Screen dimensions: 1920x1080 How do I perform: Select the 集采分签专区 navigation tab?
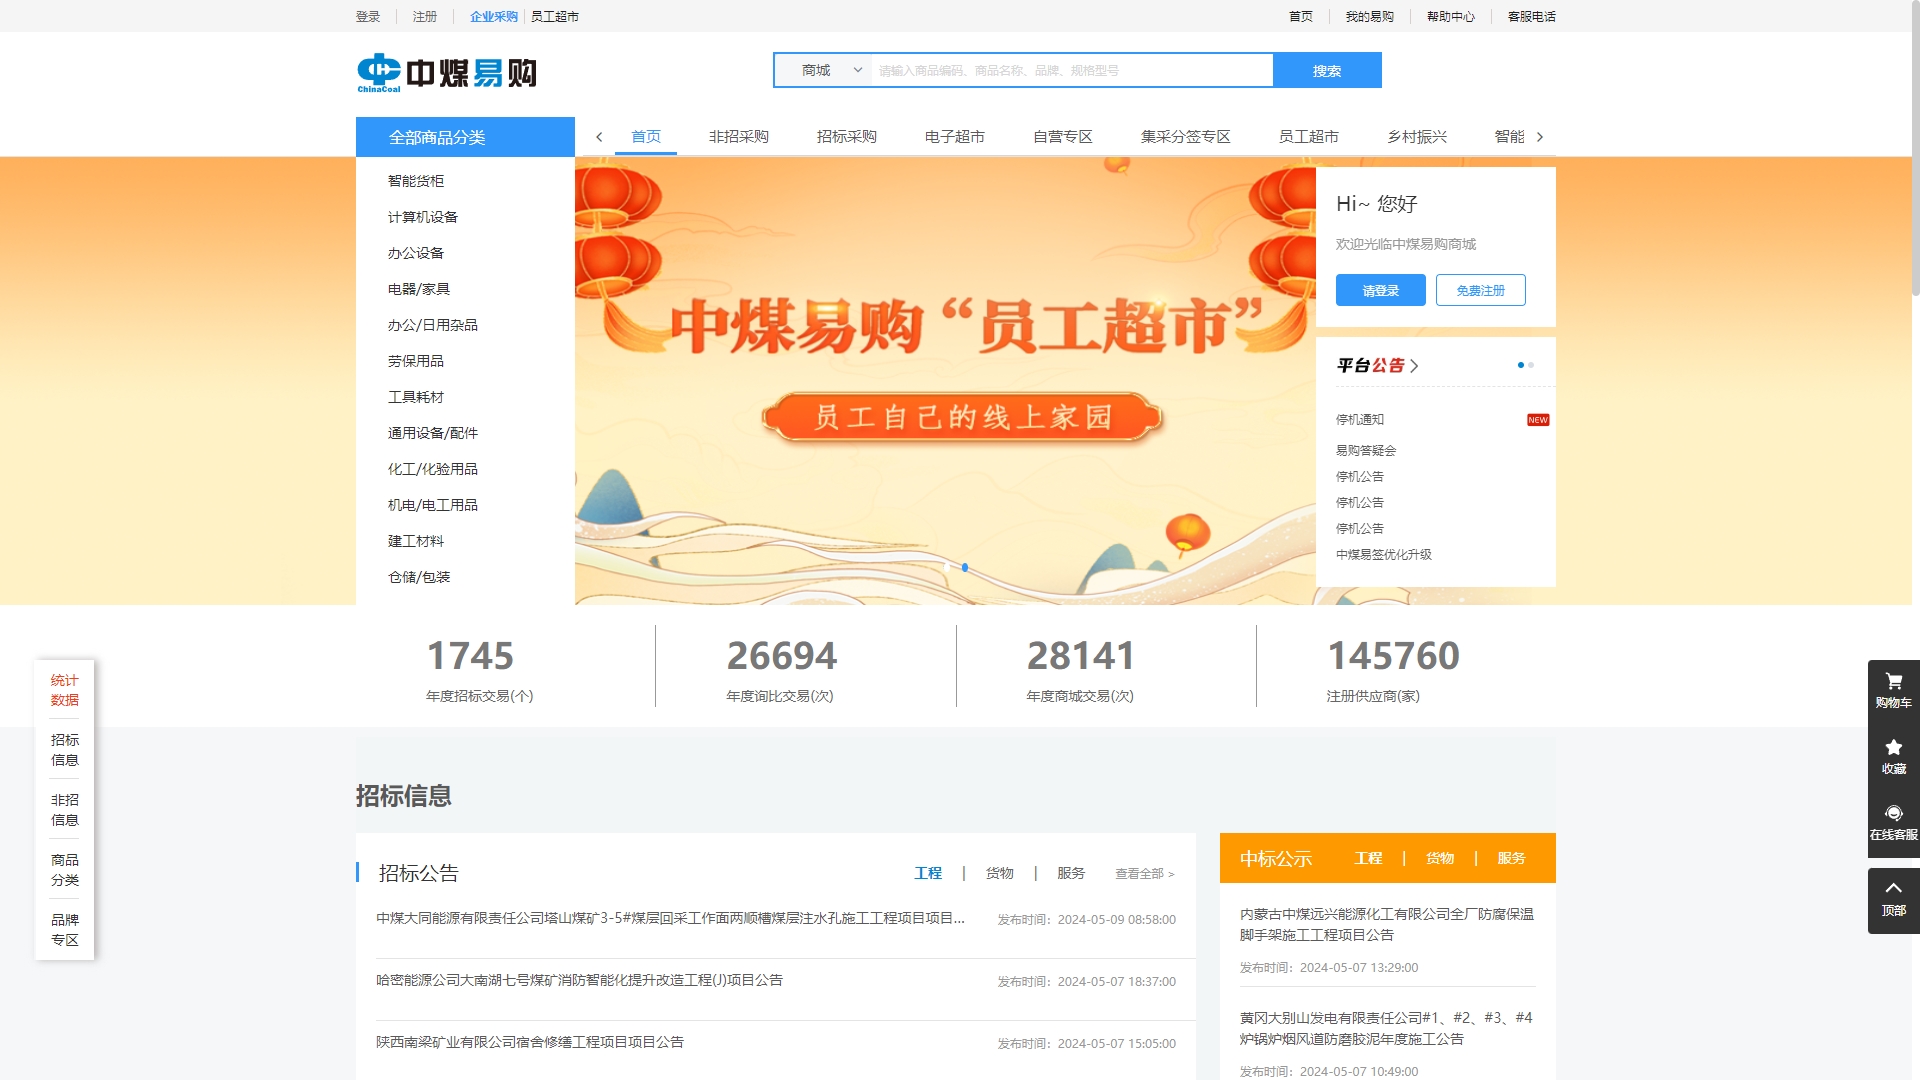pyautogui.click(x=1186, y=137)
